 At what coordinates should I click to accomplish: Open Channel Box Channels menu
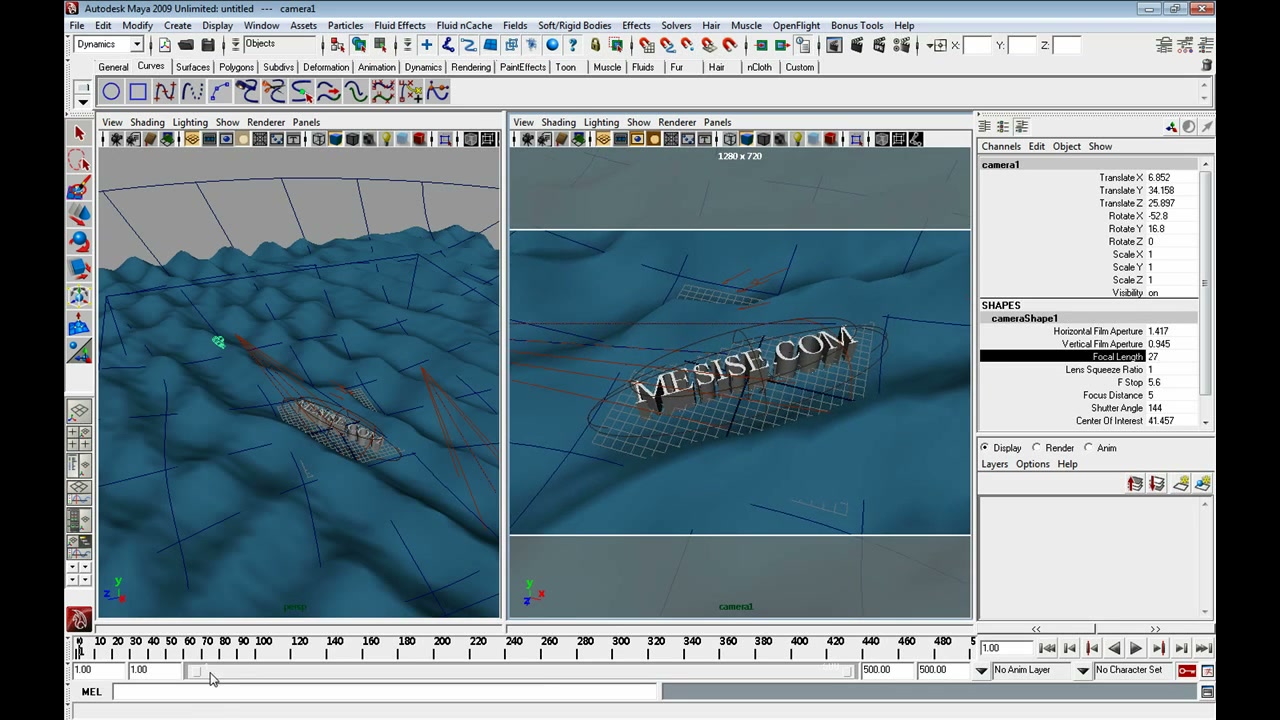click(1001, 147)
